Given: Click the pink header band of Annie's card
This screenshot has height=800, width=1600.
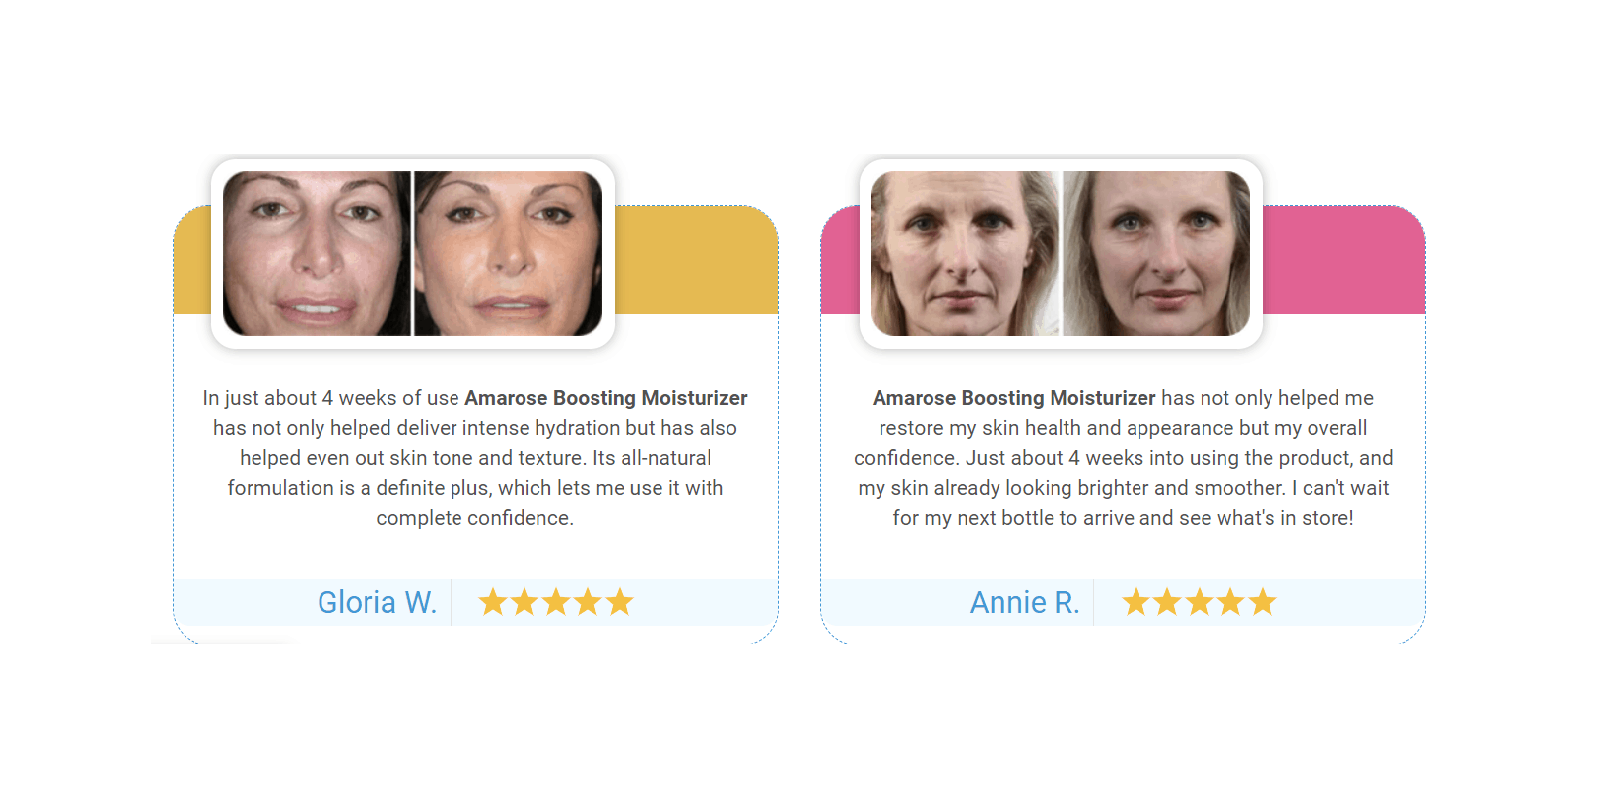Looking at the screenshot, I should click(1344, 260).
